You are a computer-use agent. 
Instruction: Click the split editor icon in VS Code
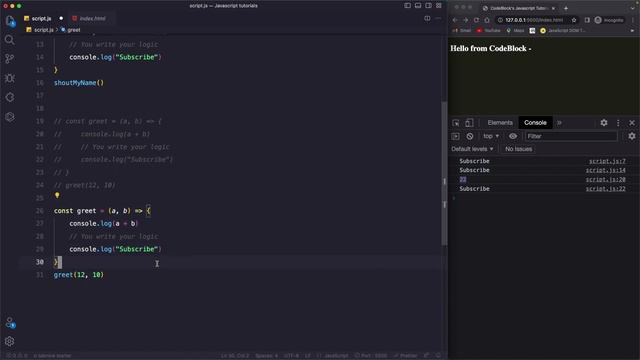coord(427,18)
